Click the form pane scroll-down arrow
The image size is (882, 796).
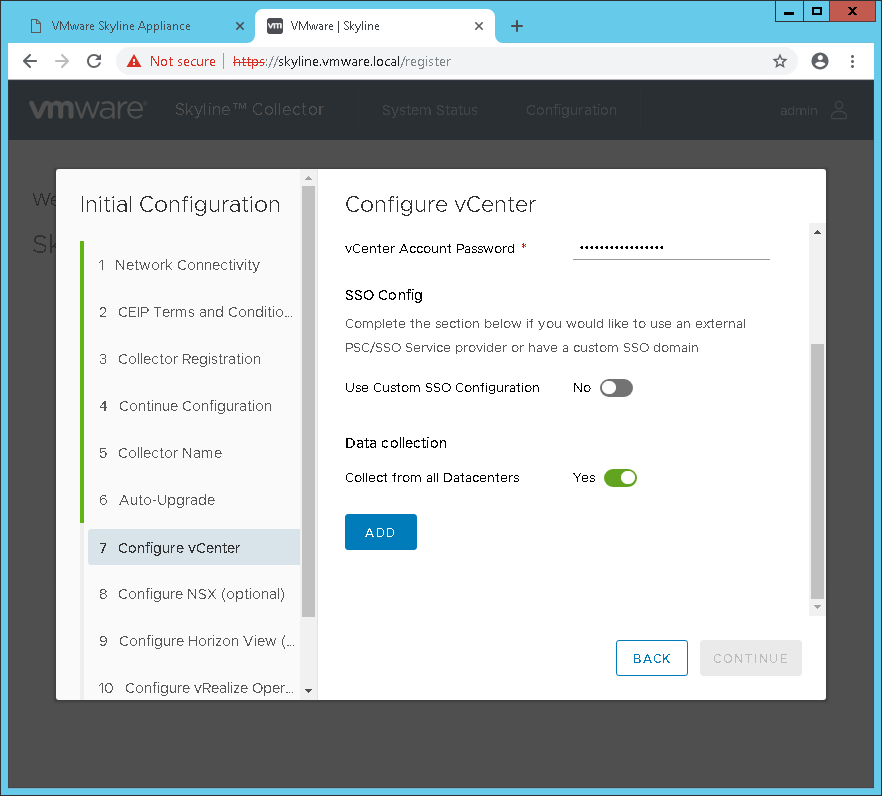(817, 607)
